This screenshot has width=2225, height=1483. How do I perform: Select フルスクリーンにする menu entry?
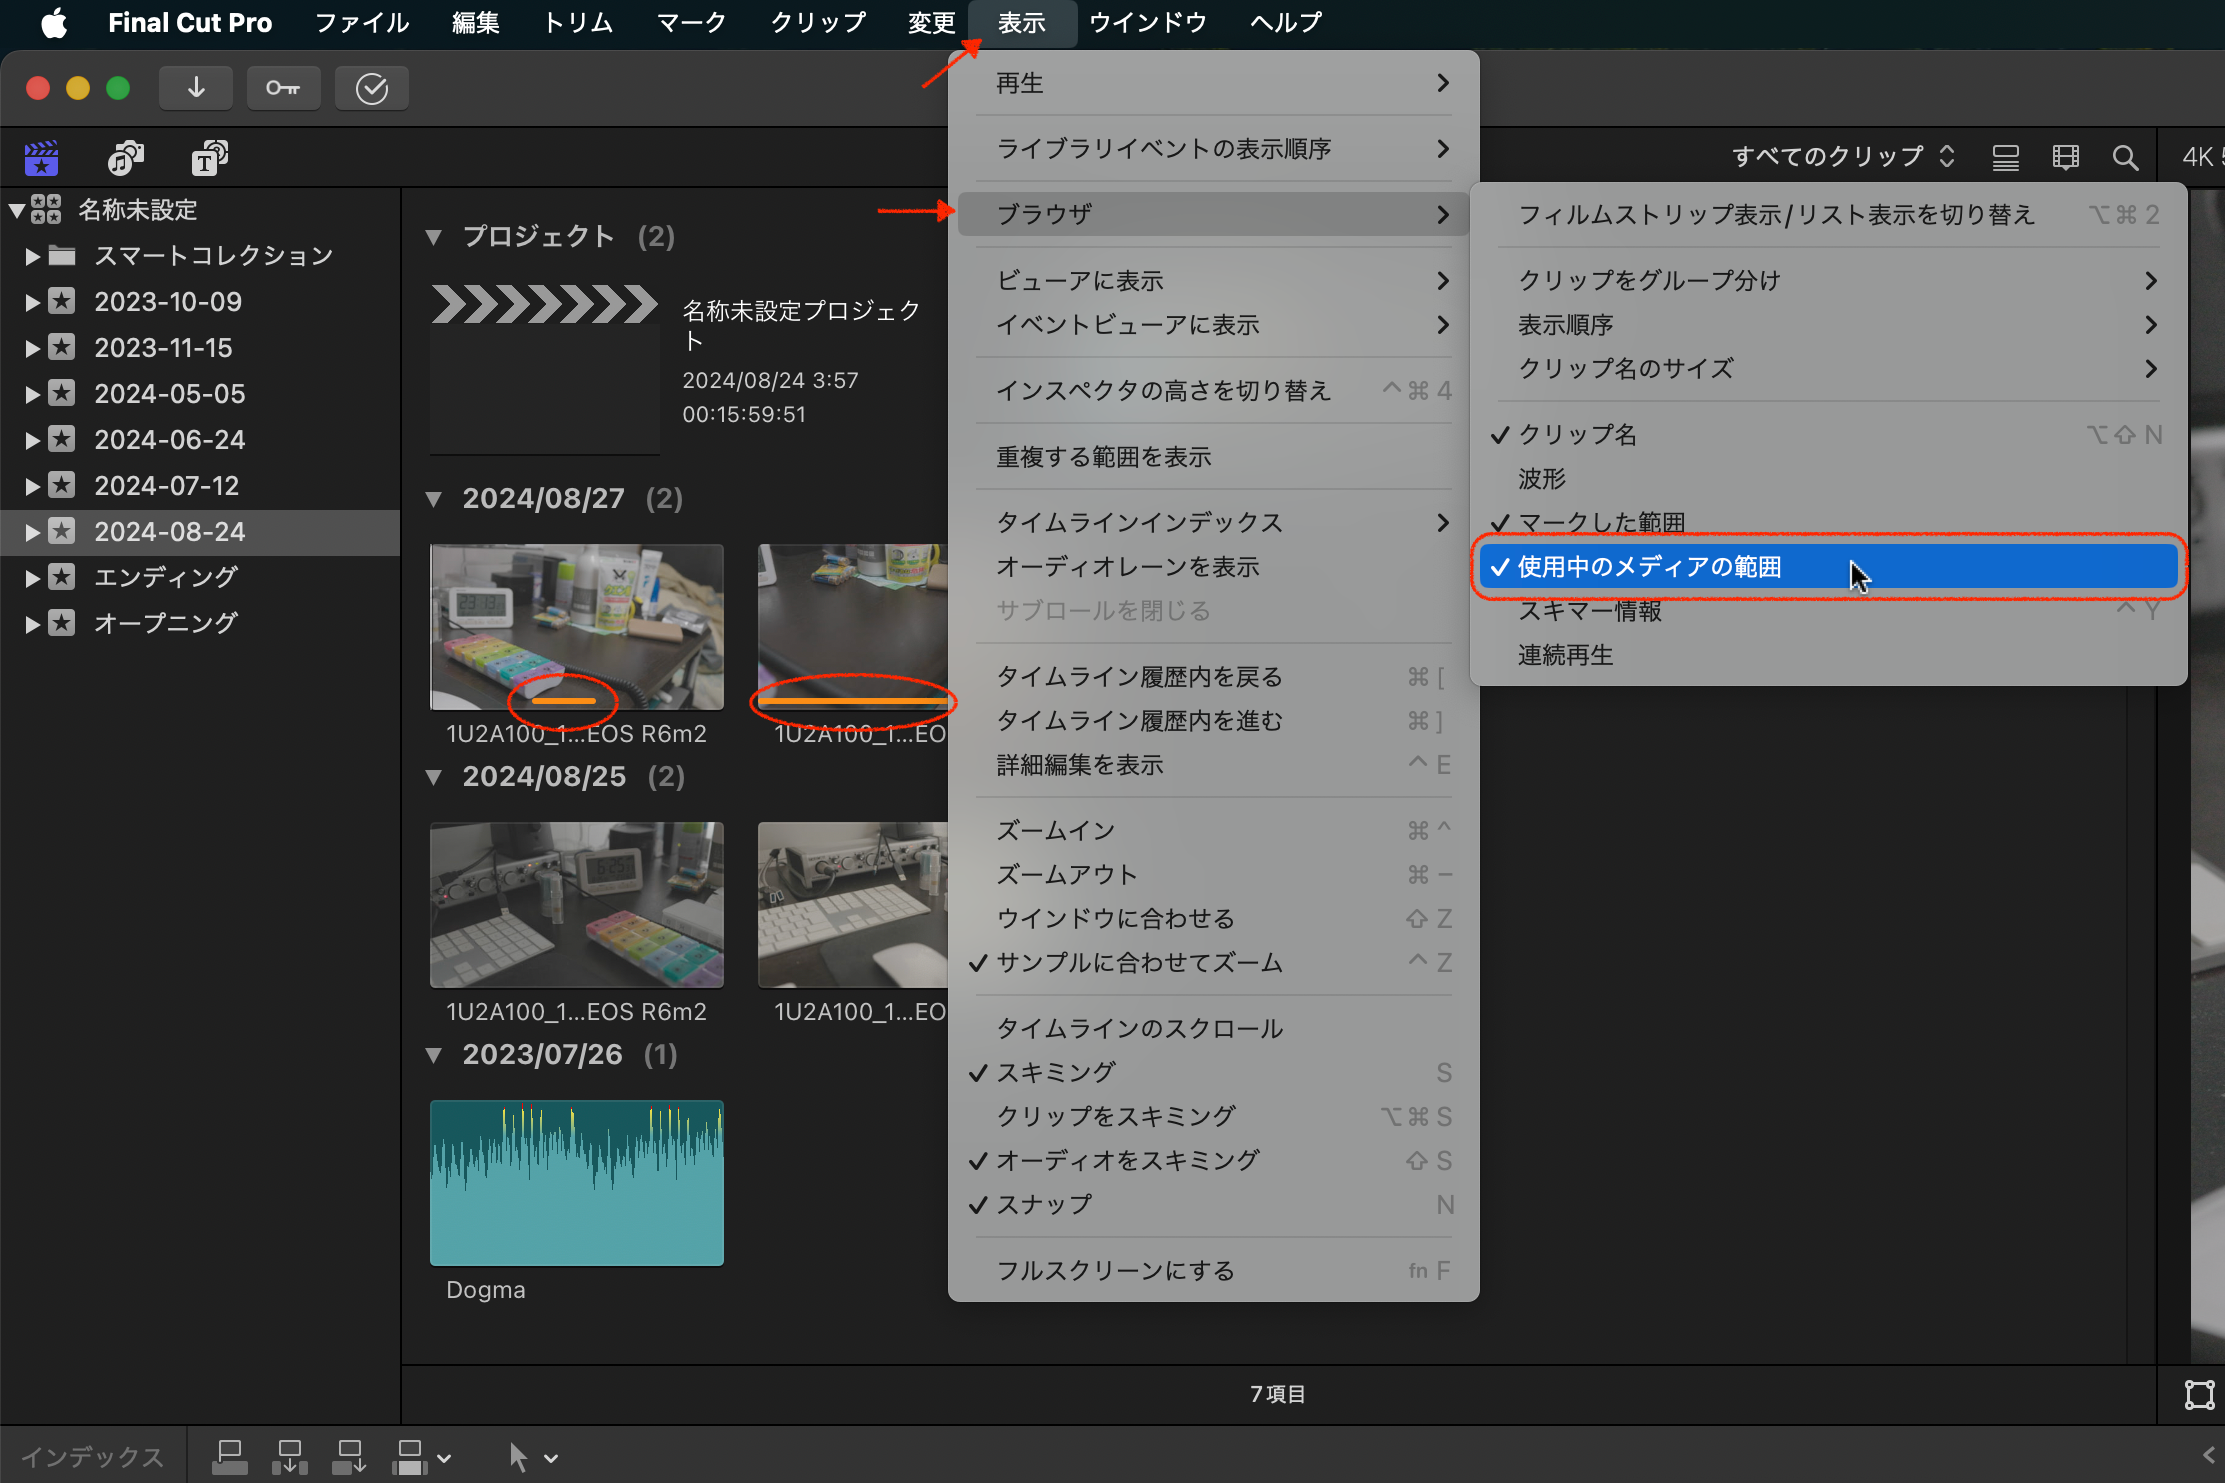[1115, 1271]
